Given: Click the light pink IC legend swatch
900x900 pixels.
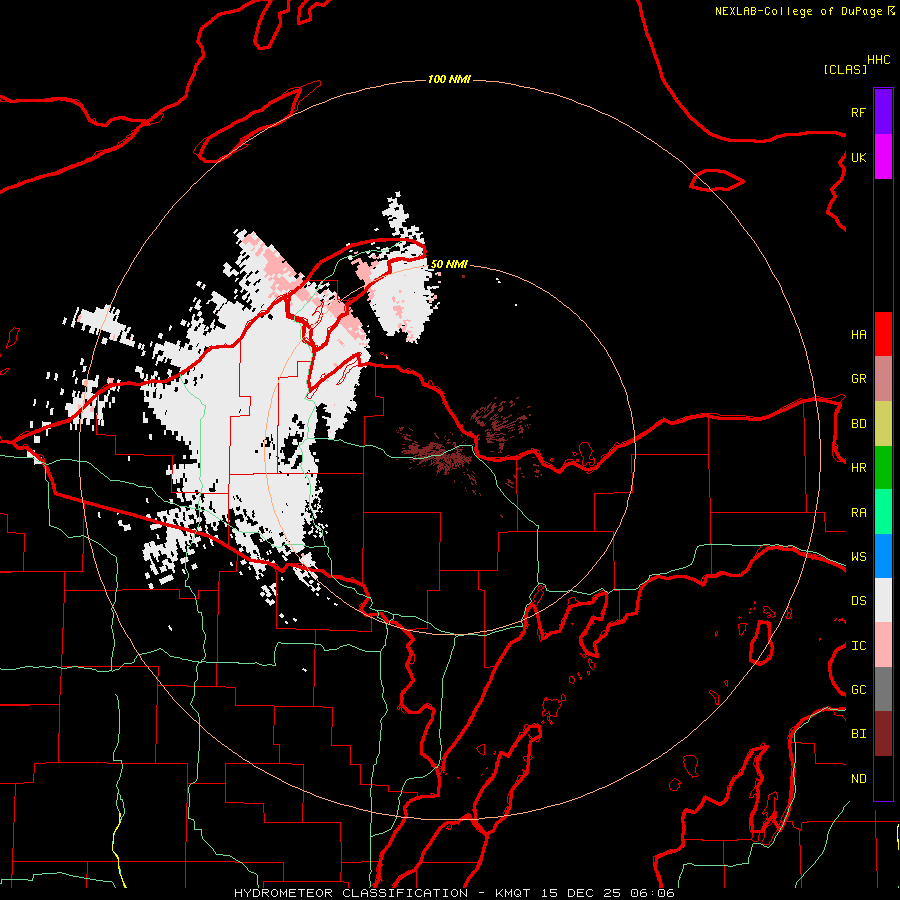Looking at the screenshot, I should tap(883, 645).
